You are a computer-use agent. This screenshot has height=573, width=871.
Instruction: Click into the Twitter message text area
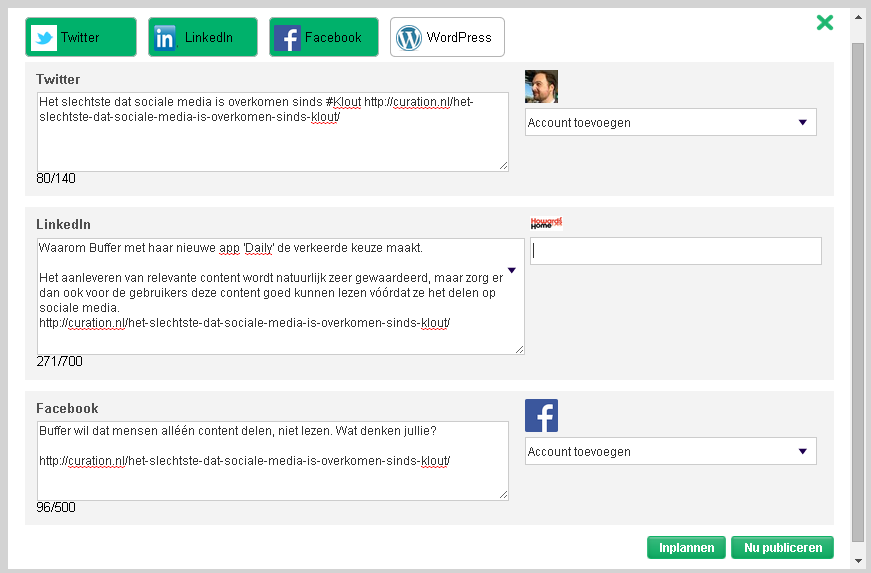pos(273,132)
